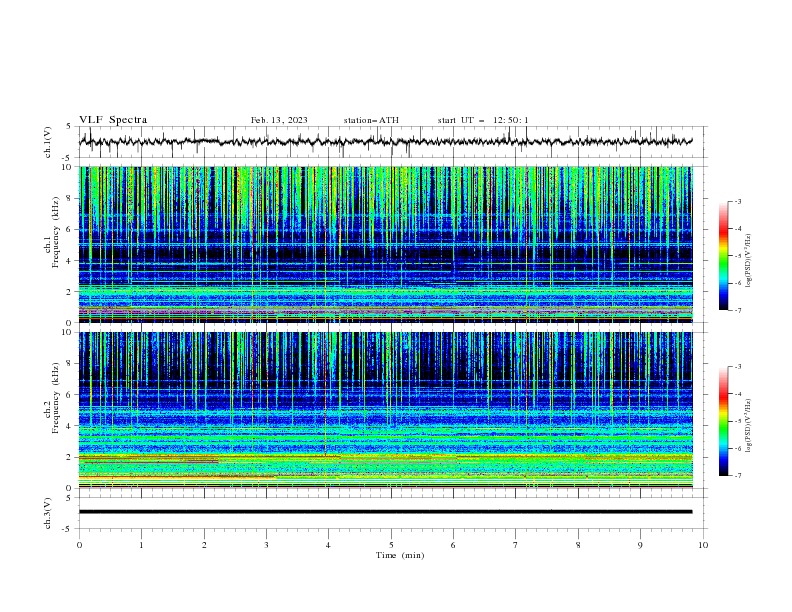Click time axis tick label '10'

tap(703, 545)
